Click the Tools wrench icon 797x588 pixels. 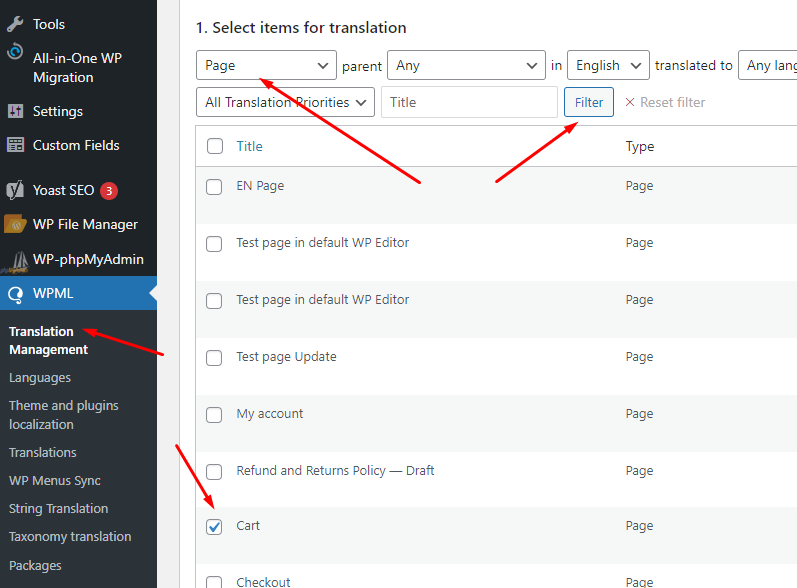15,24
